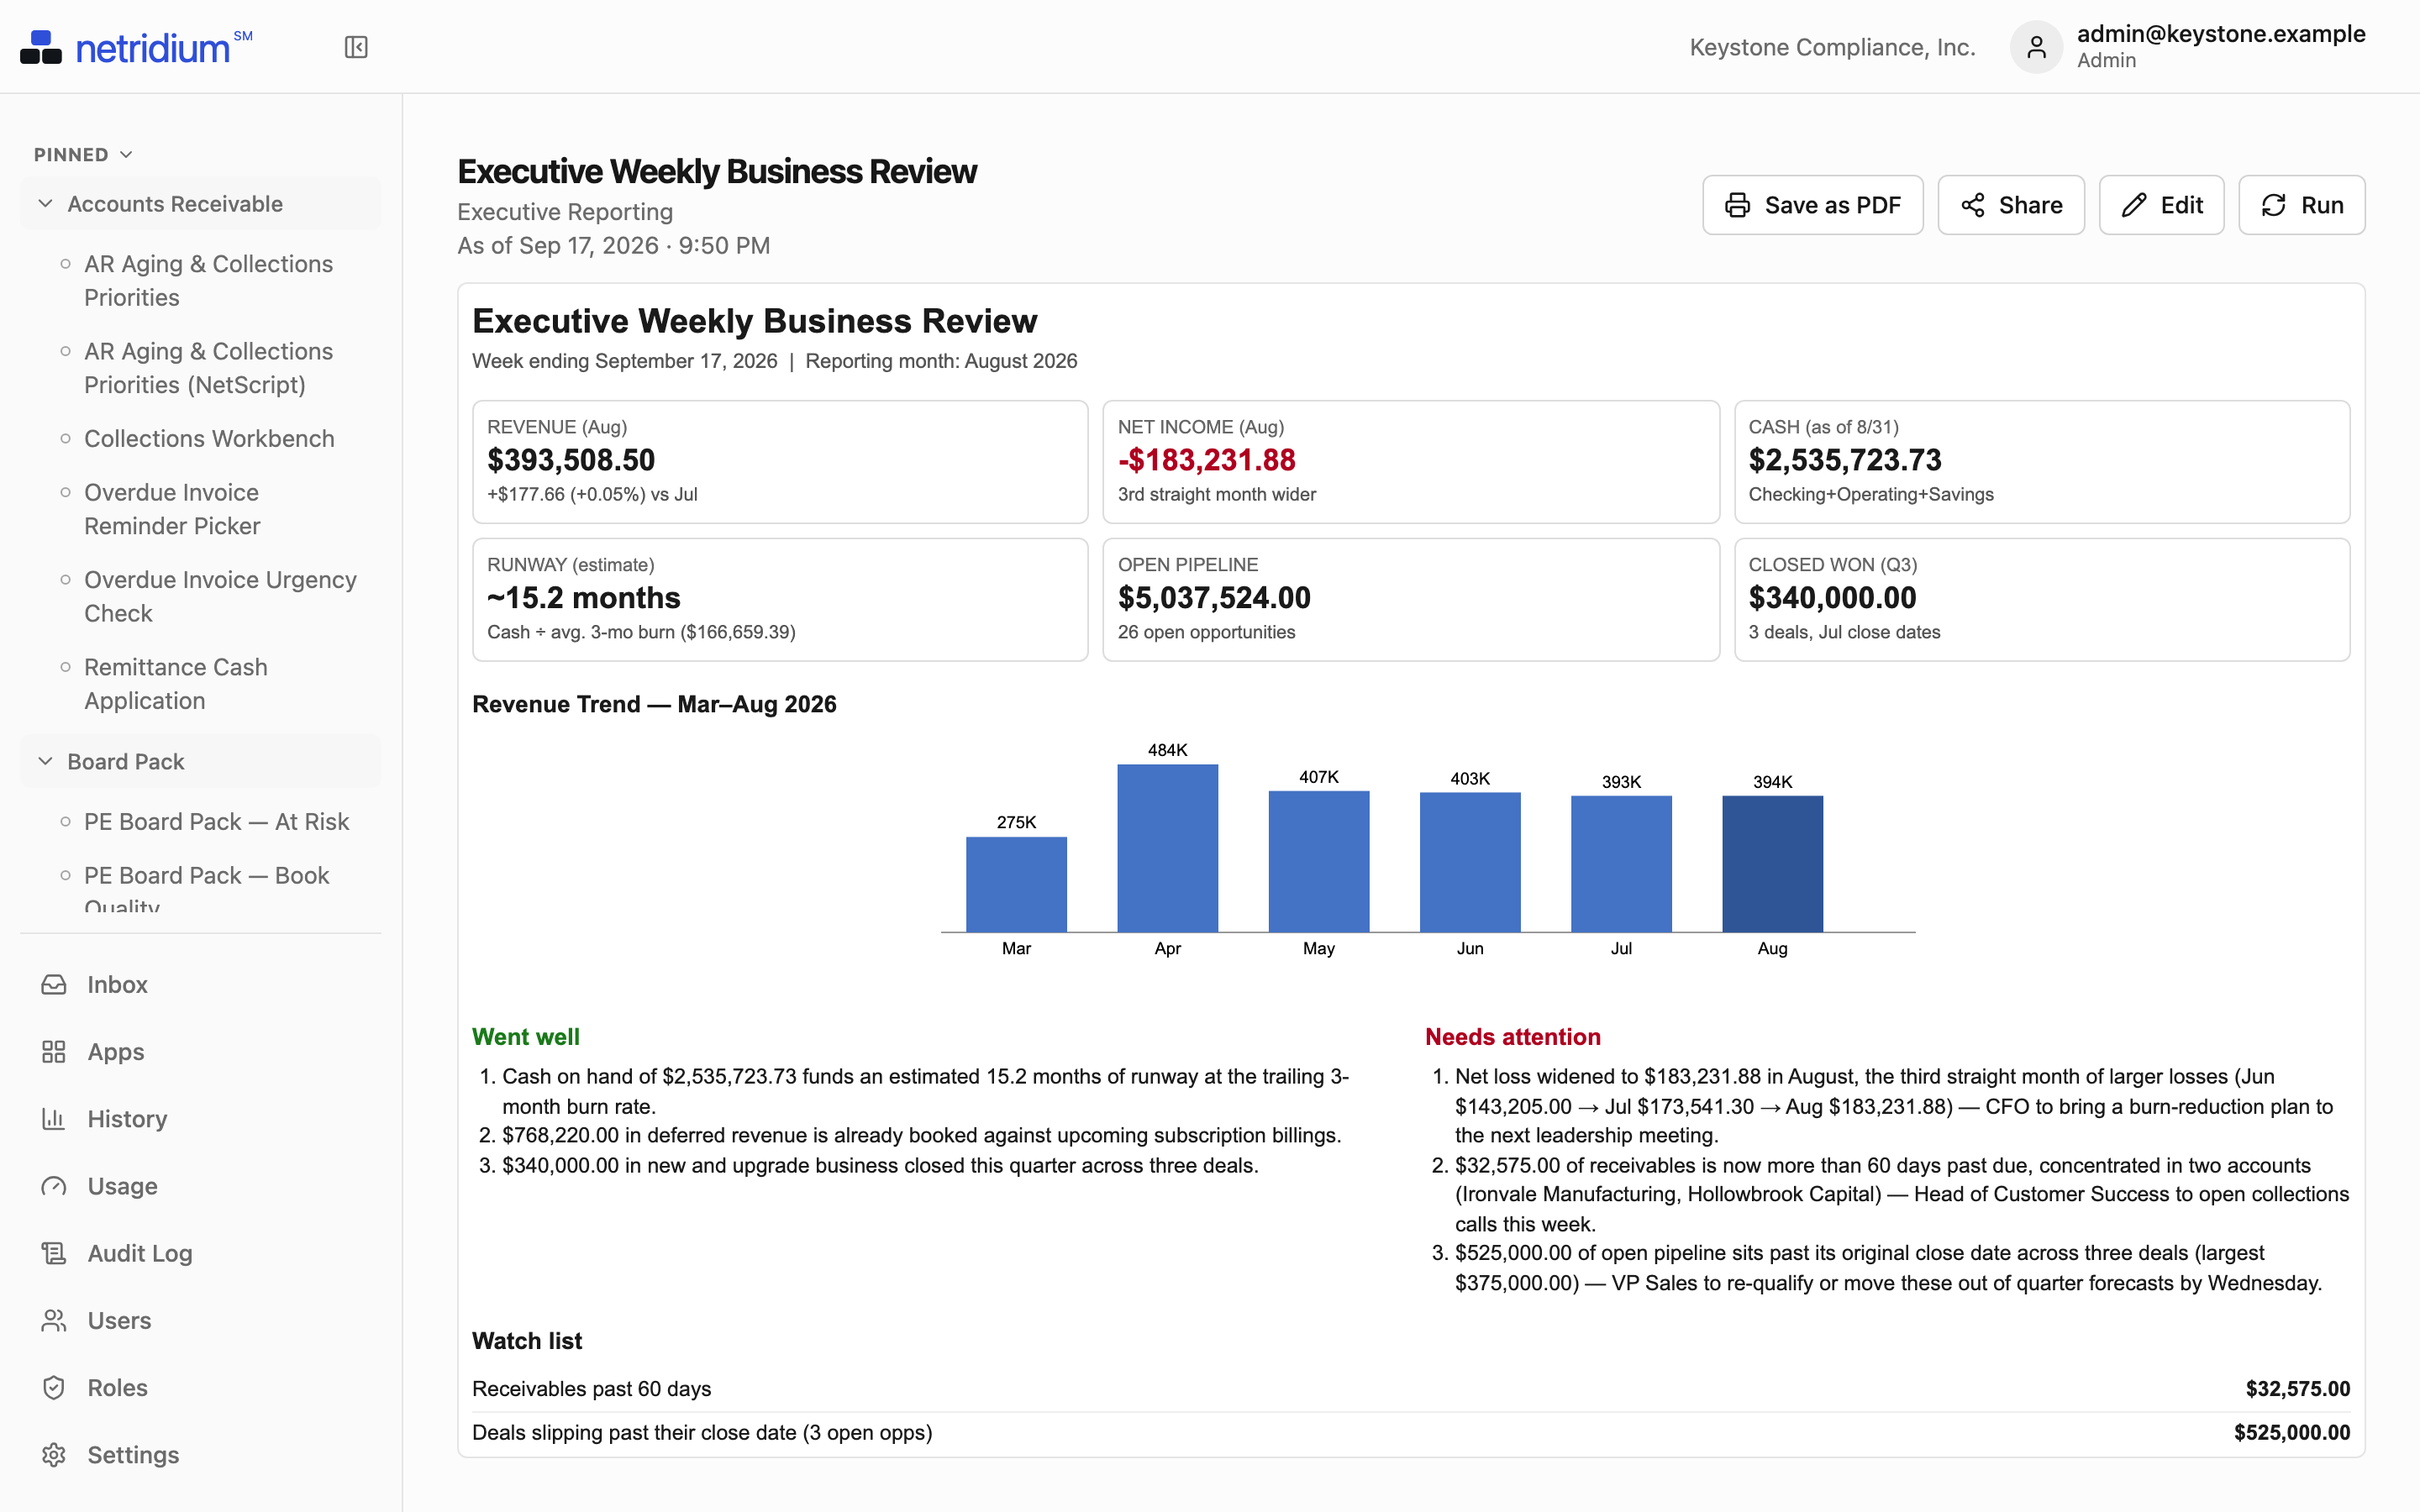The width and height of the screenshot is (2420, 1512).
Task: Open AR Aging & Collections Priorities (NetScript)
Action: coord(208,368)
